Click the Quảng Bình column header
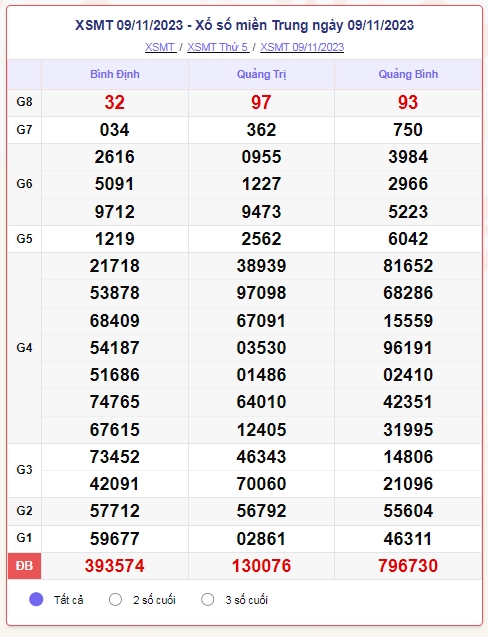The image size is (488, 637). (408, 74)
